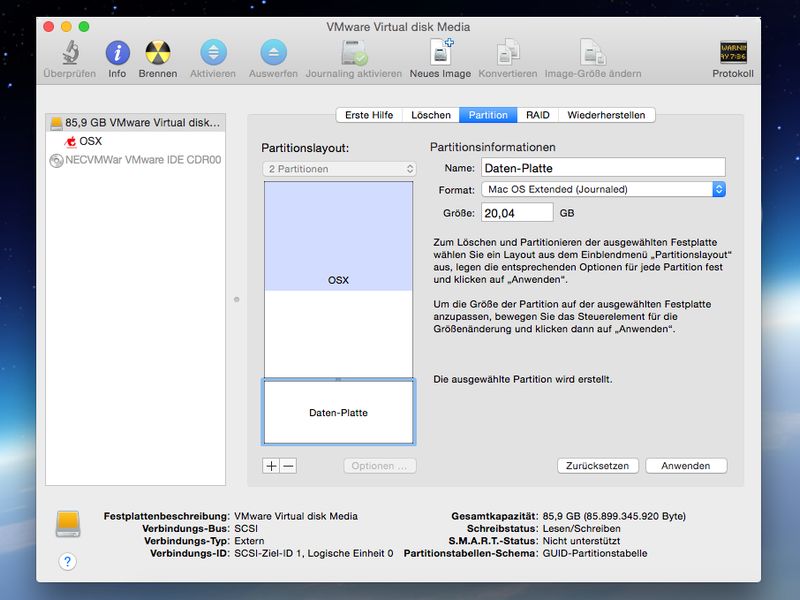The image size is (800, 600).
Task: Click the Image-Größe ändern icon
Action: (x=593, y=53)
